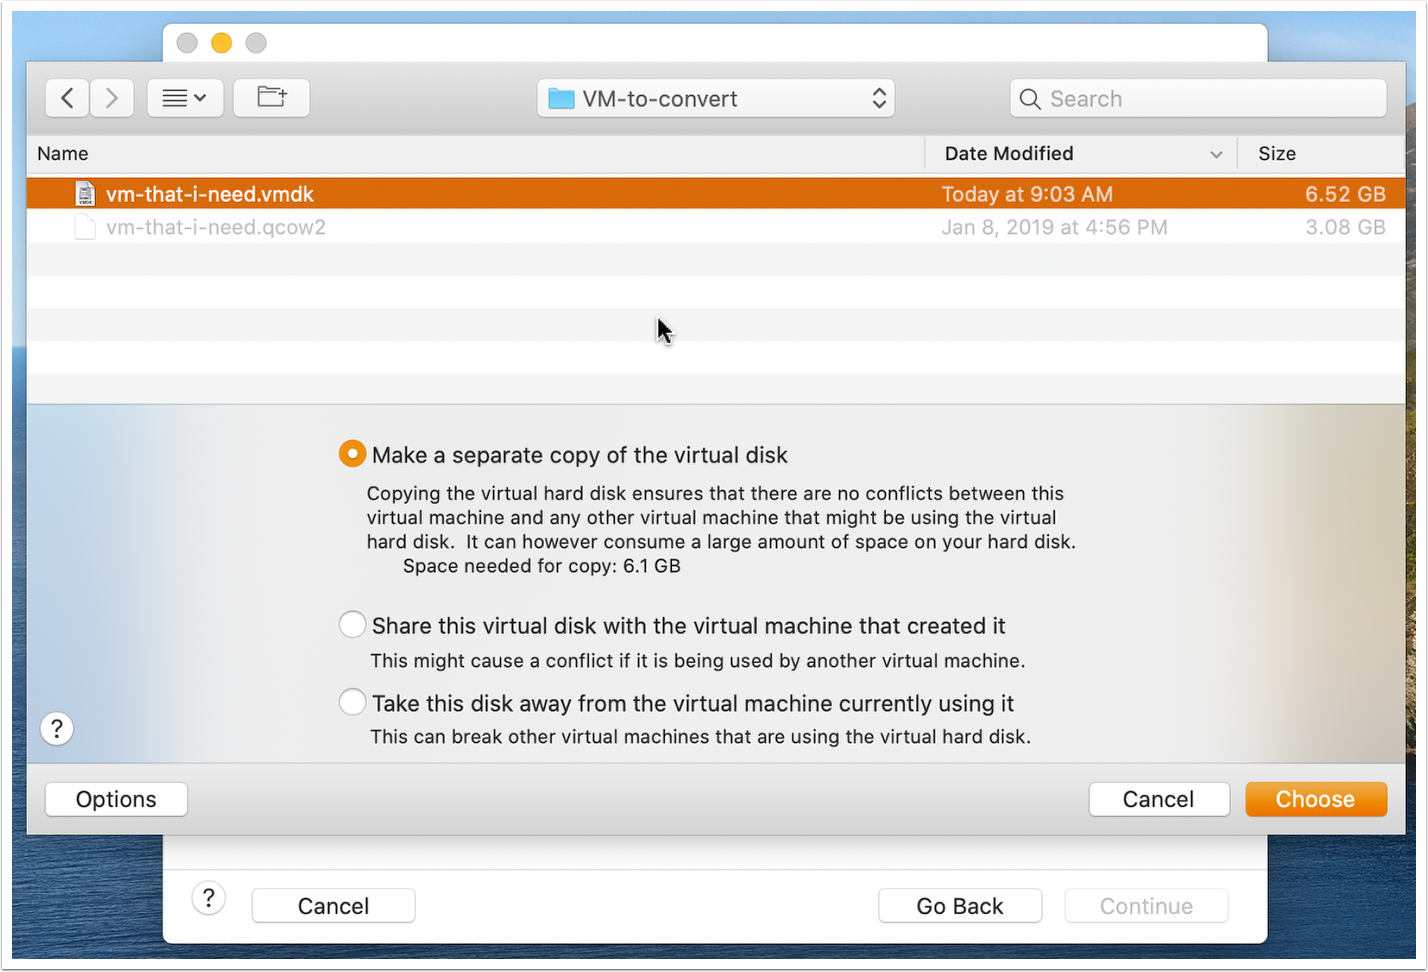Sort files by Name column header
Screen dimensions: 1428x972
[63, 153]
